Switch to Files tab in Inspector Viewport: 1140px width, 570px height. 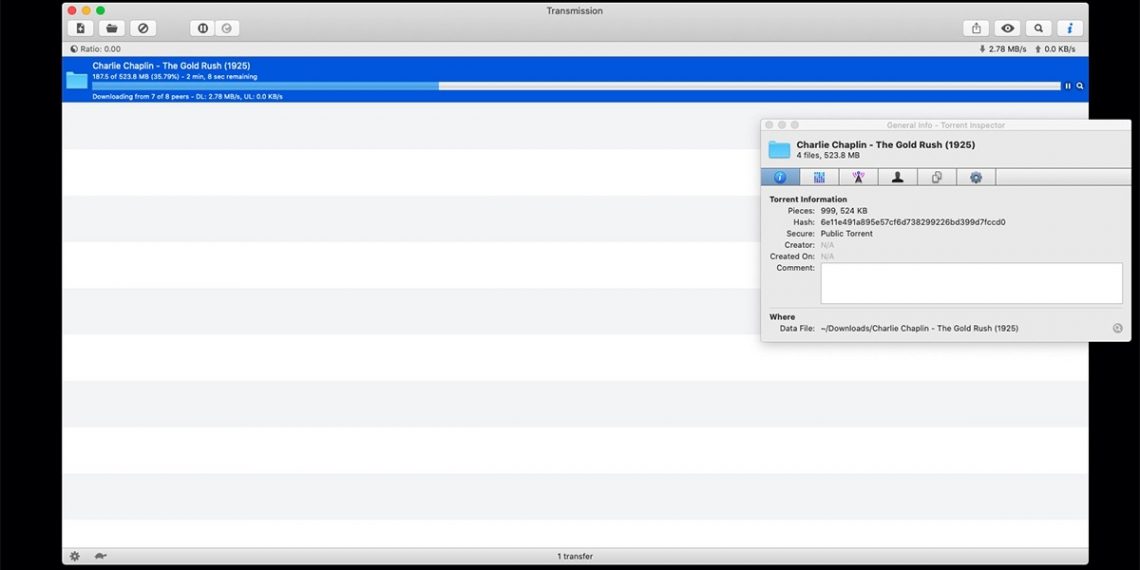tap(937, 177)
